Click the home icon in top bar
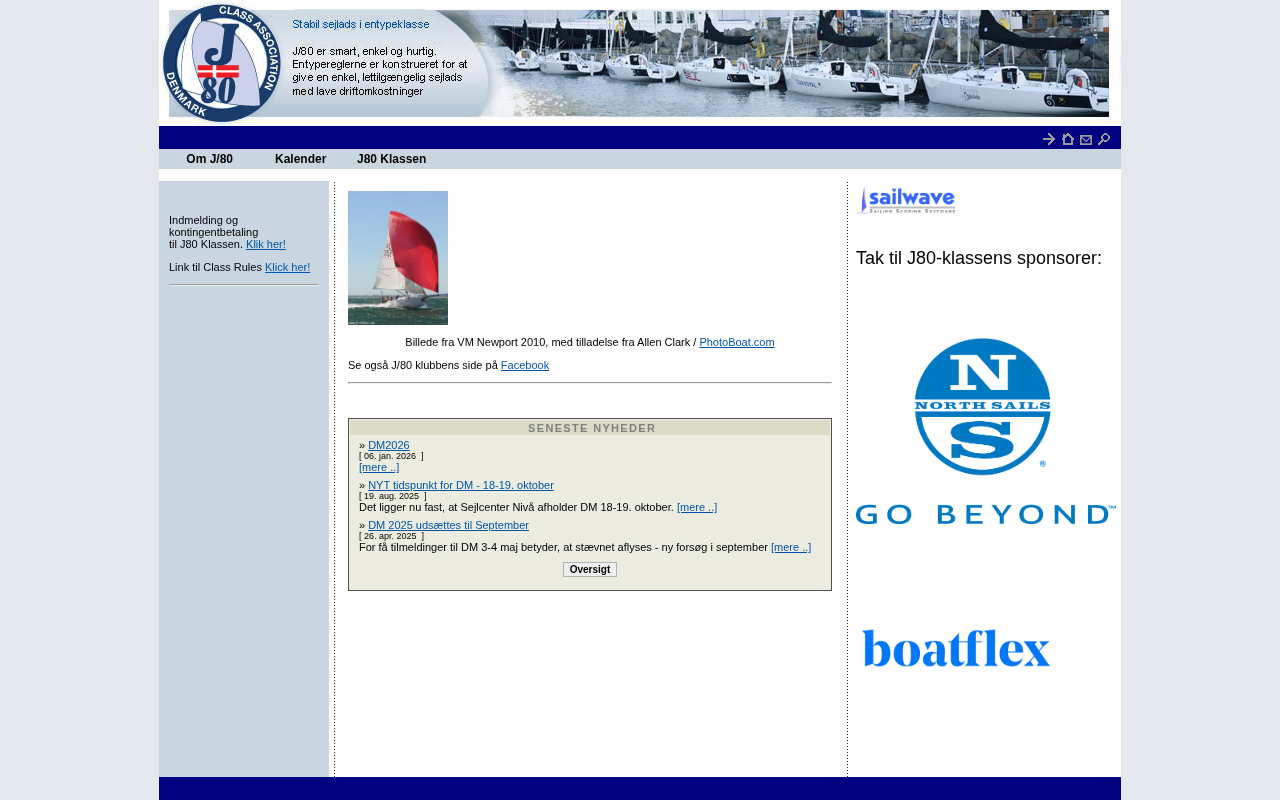This screenshot has width=1280, height=800. tap(1068, 139)
